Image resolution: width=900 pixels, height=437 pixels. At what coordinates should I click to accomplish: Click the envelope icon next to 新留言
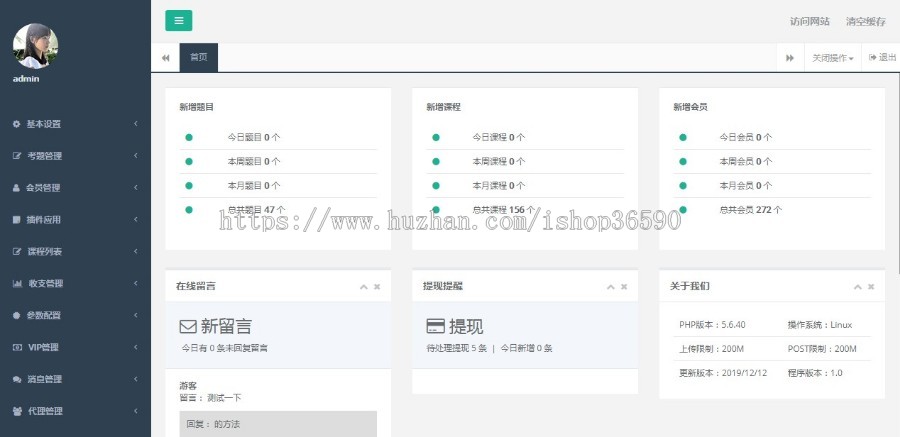click(188, 327)
